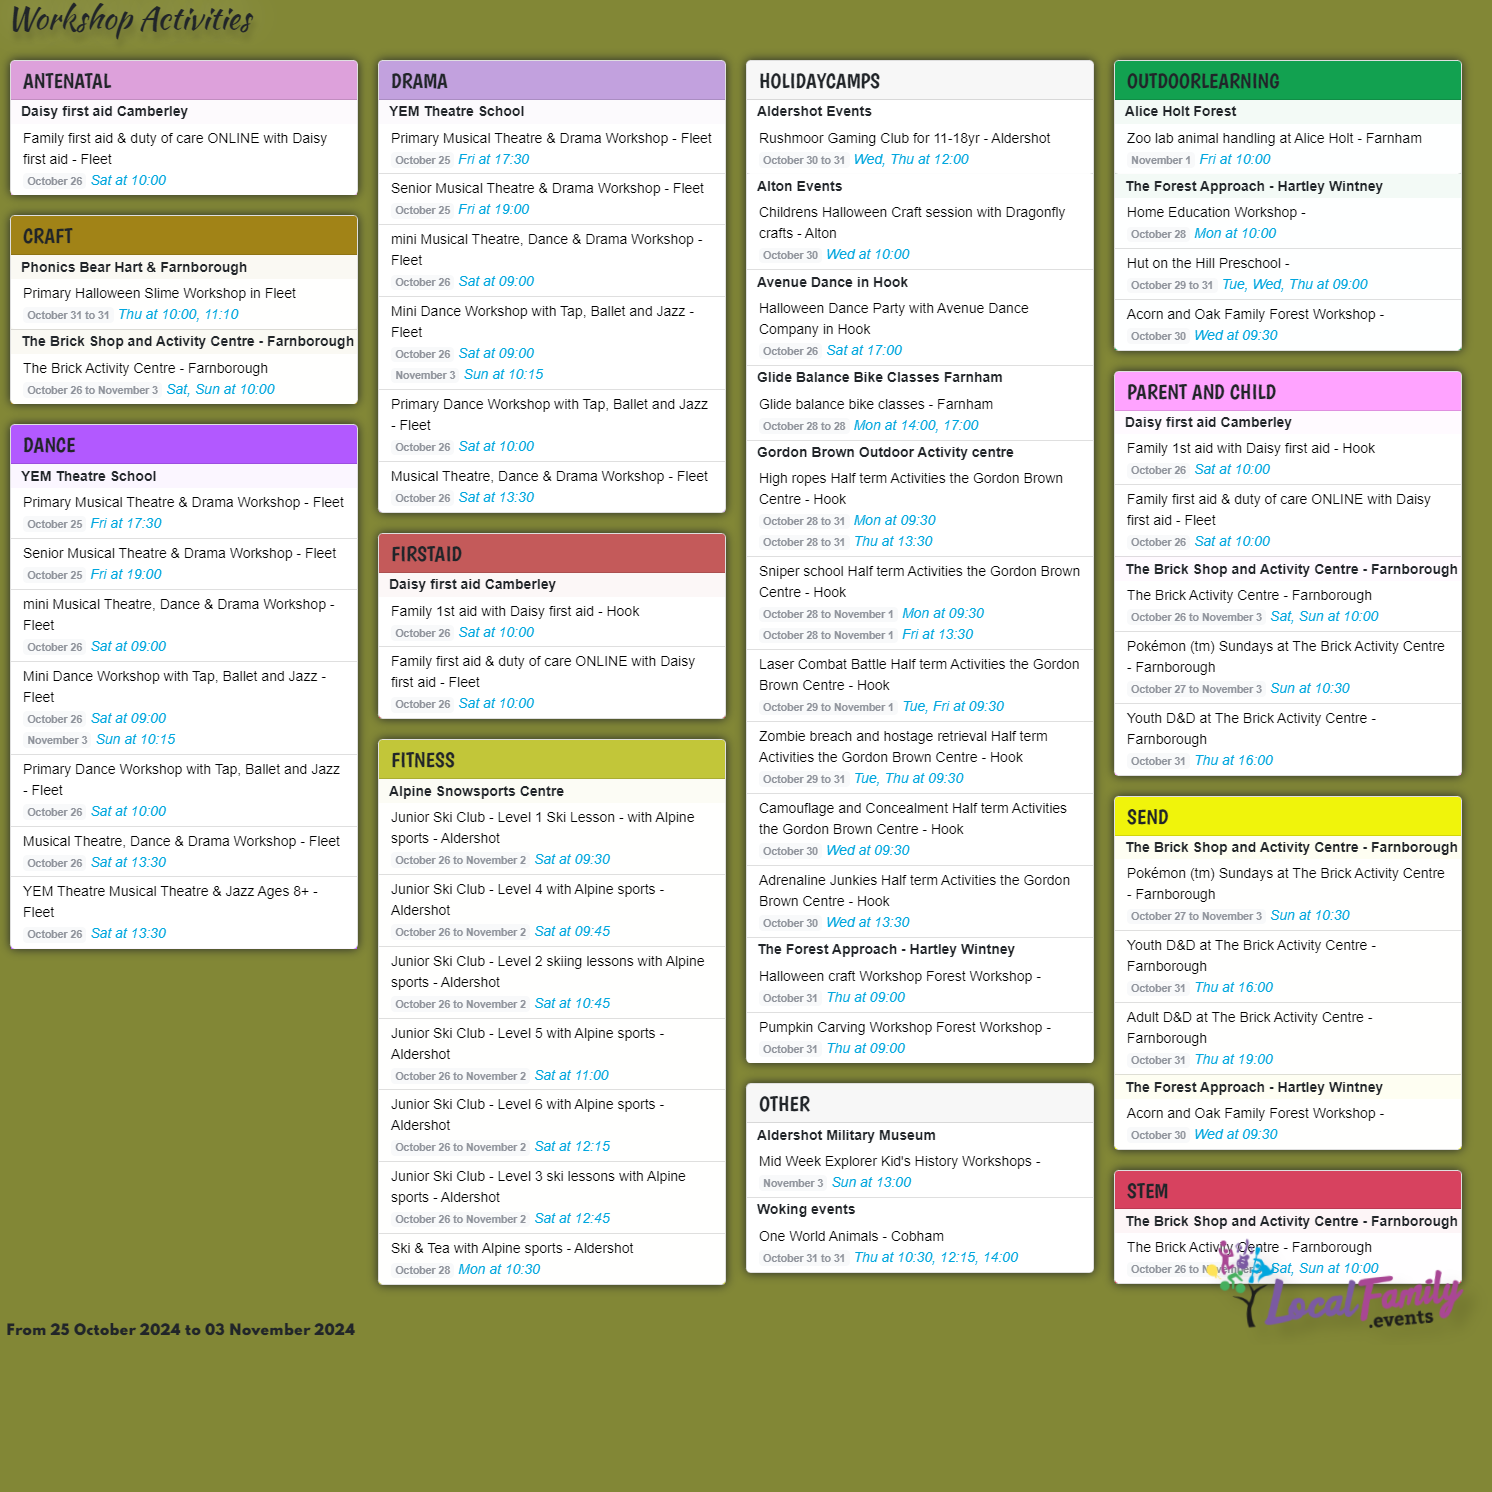This screenshot has height=1492, width=1492.
Task: Open Laser Combat Battle Half term Activities
Action: [919, 674]
